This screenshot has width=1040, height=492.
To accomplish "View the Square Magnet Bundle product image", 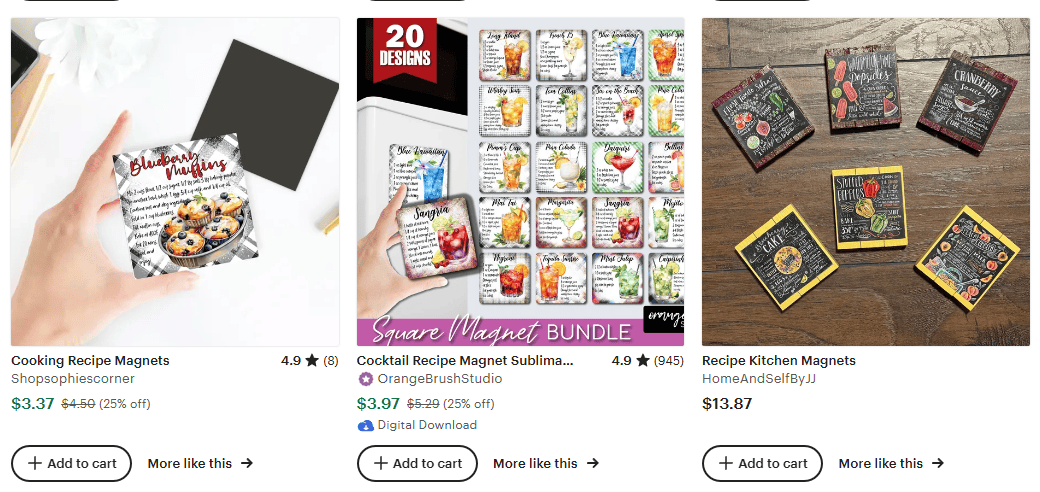I will 521,182.
